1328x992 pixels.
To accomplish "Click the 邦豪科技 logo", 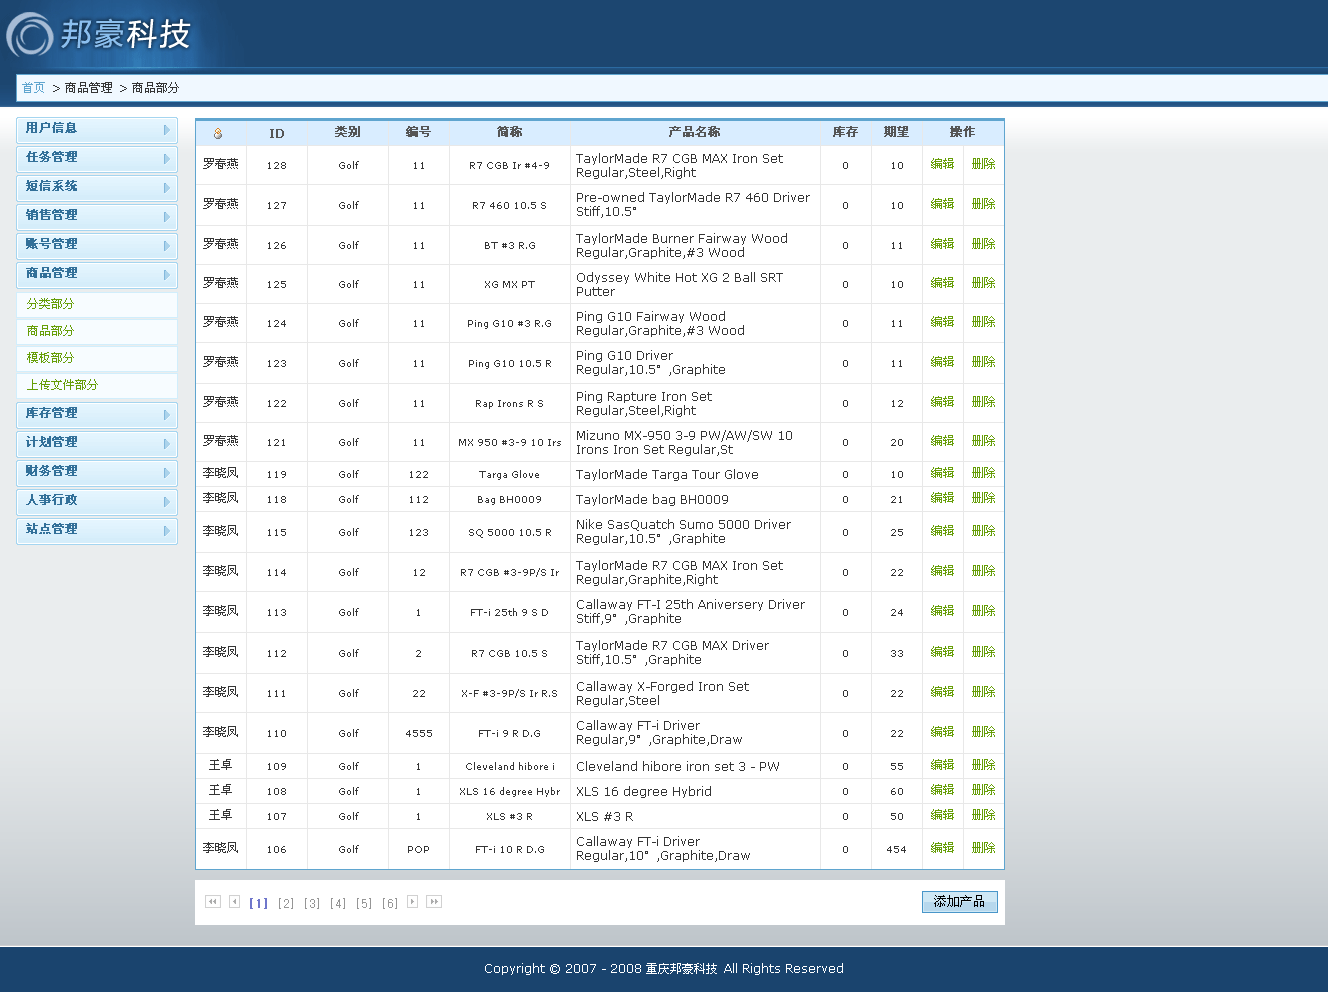I will click(x=98, y=34).
